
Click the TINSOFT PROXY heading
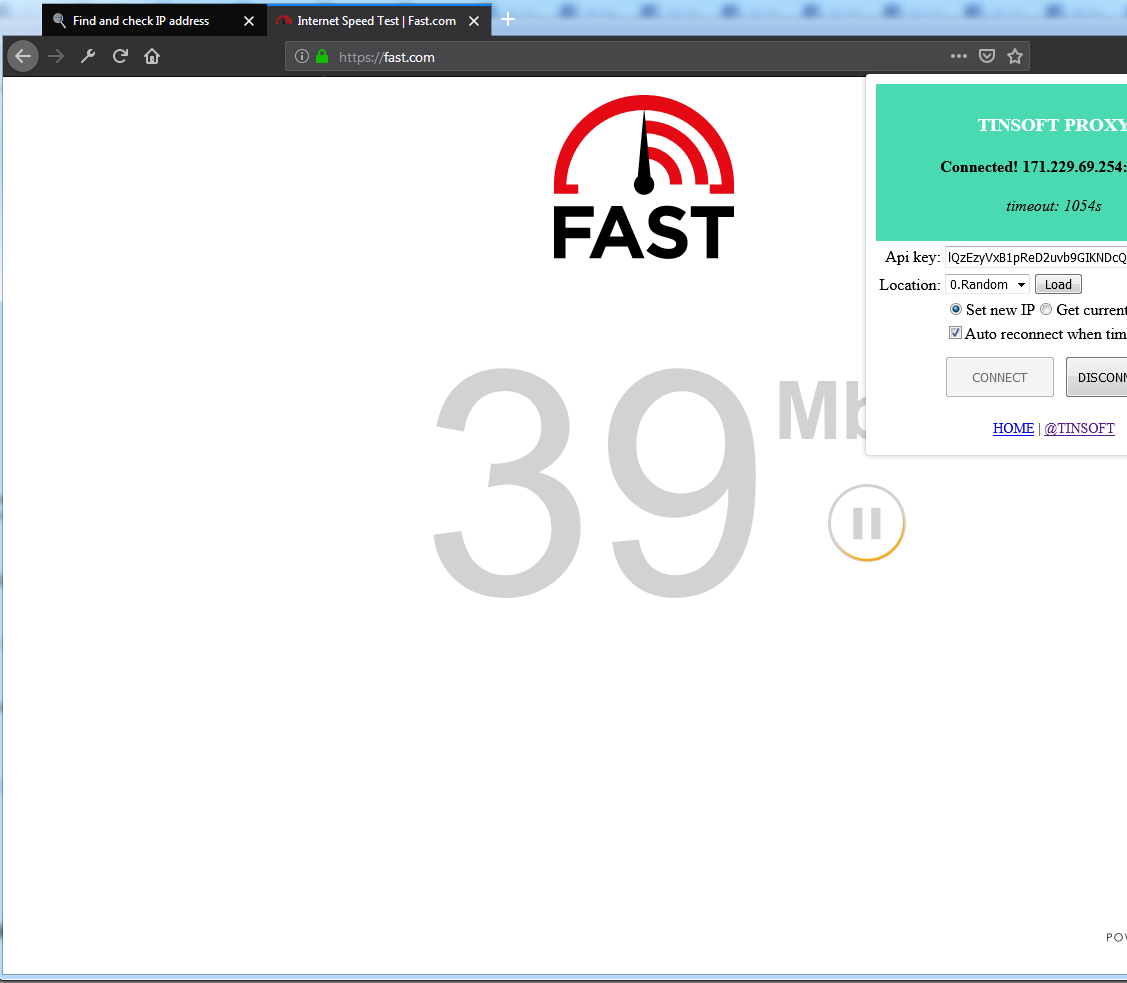(1052, 125)
